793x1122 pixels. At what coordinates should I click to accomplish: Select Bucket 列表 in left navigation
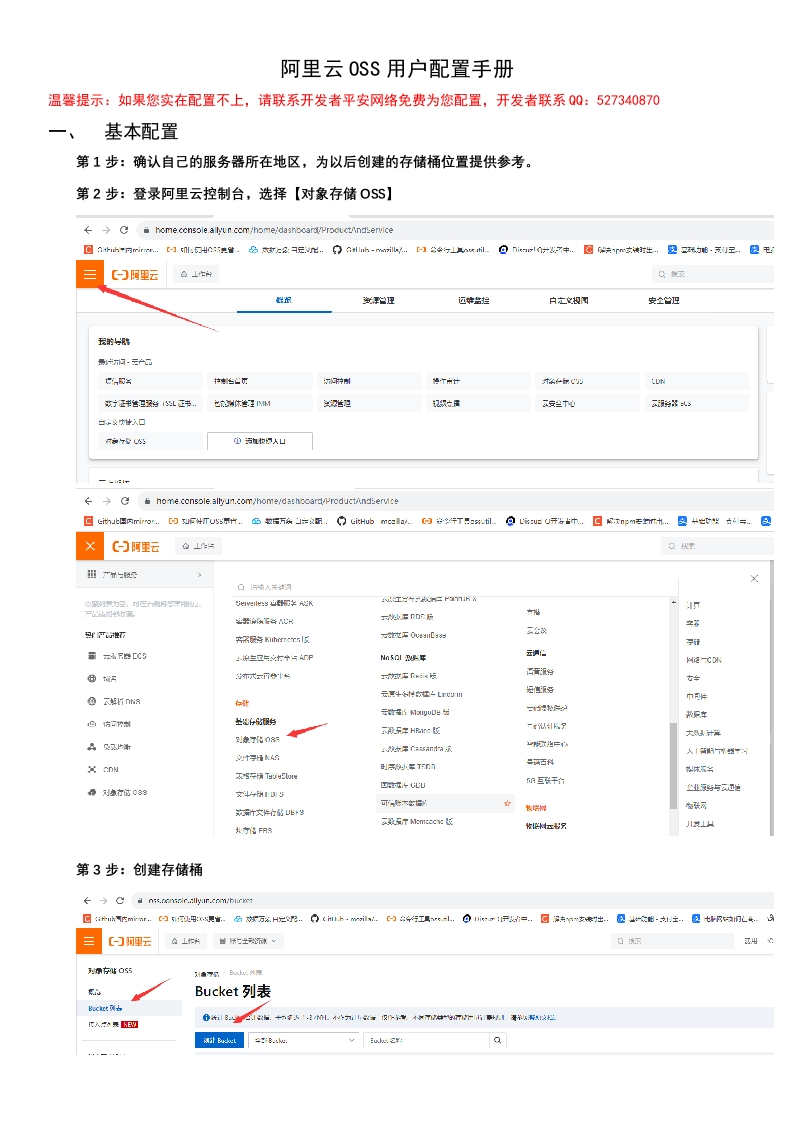pos(105,1008)
